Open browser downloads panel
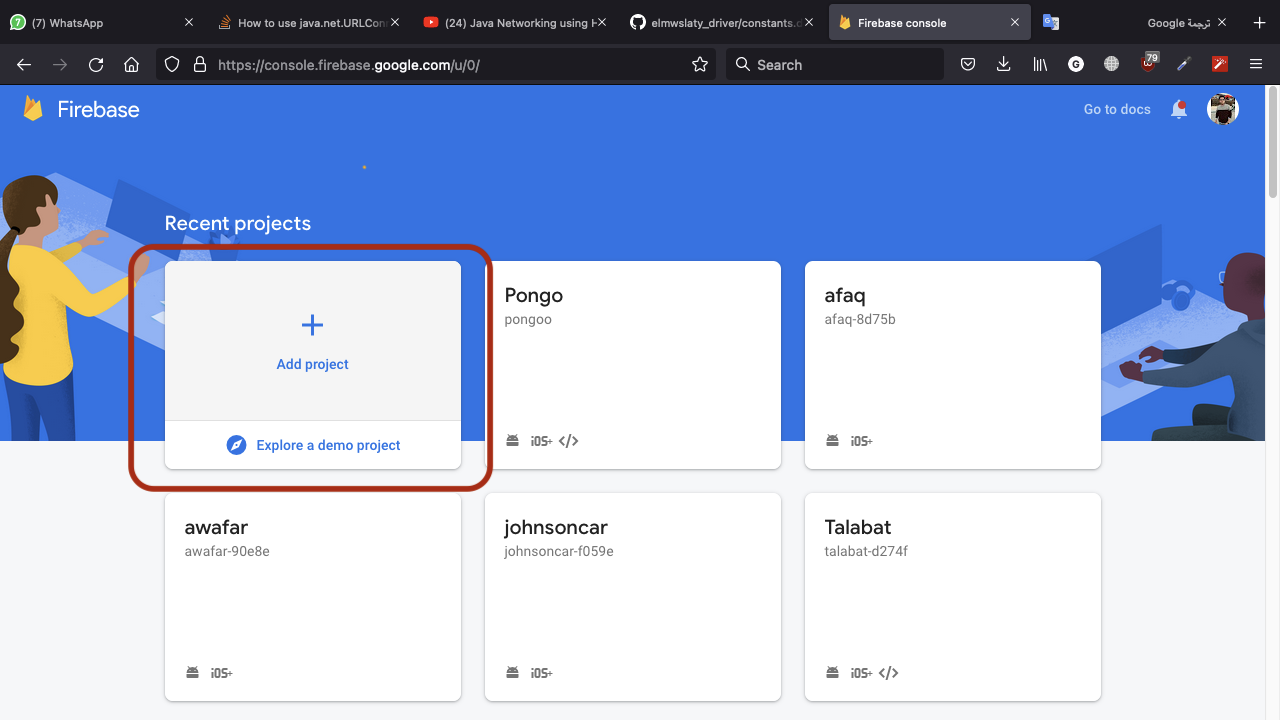This screenshot has height=720, width=1280. 1004,64
